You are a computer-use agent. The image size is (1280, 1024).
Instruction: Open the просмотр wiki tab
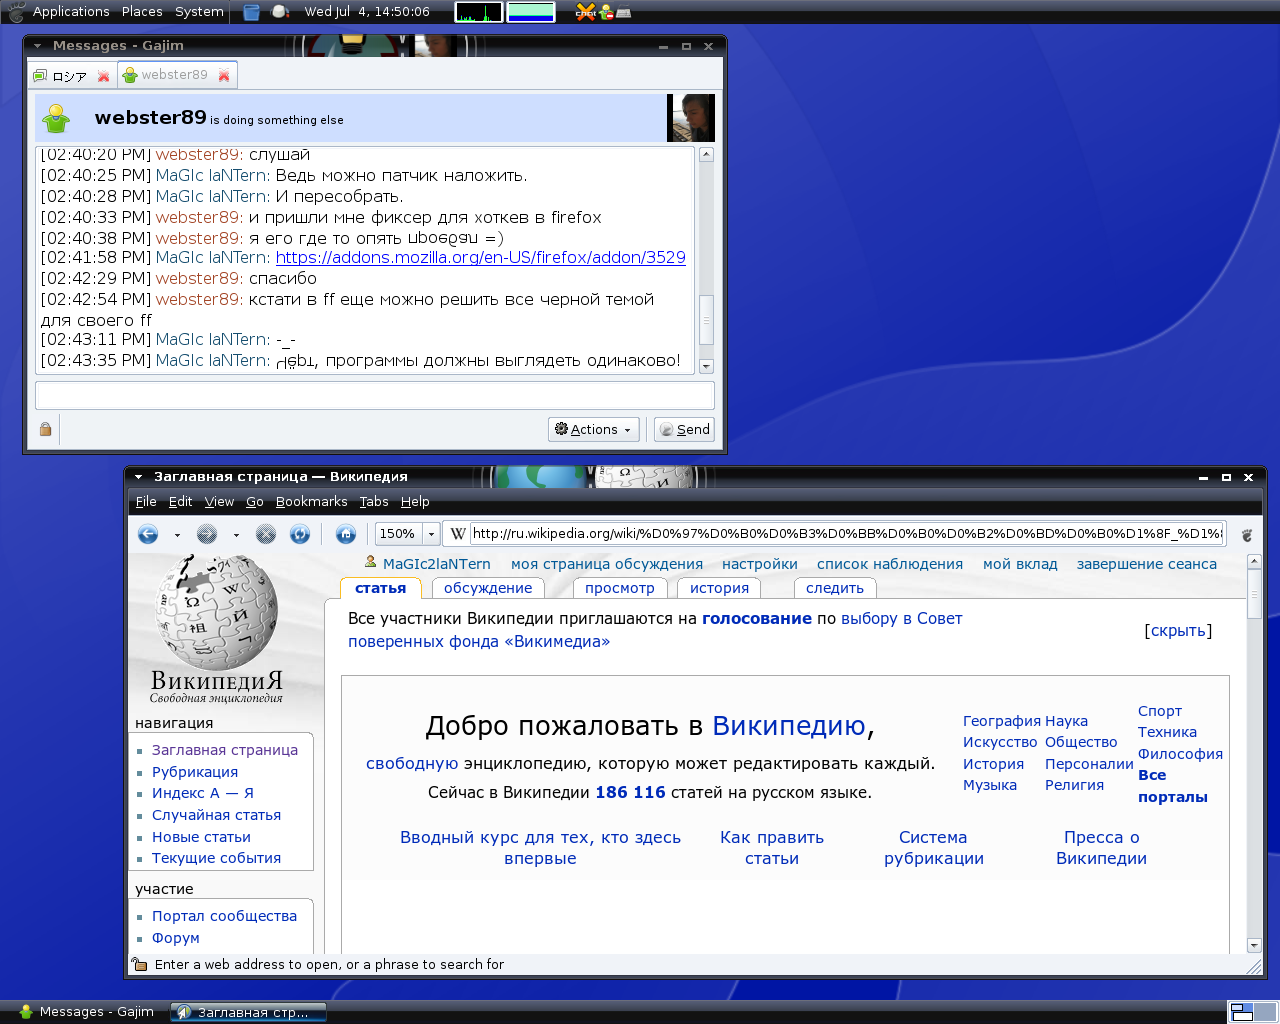[620, 588]
